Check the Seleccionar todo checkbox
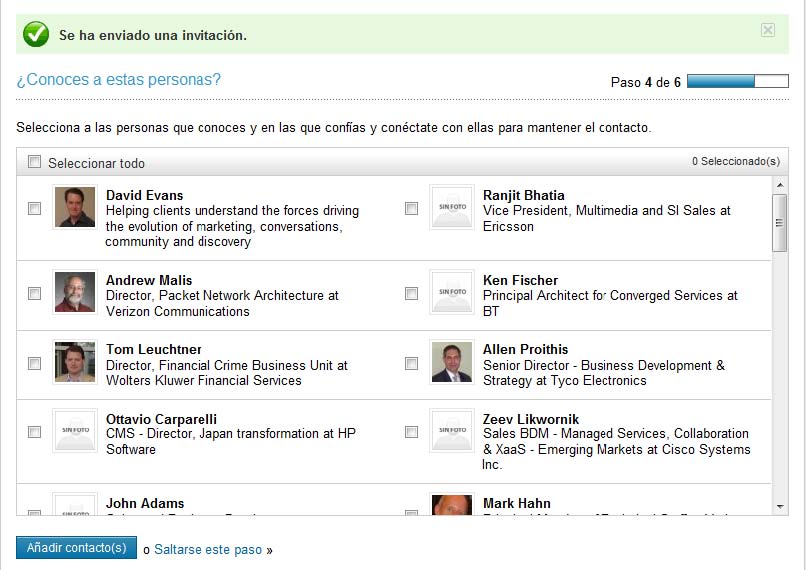This screenshot has width=806, height=570. [35, 162]
